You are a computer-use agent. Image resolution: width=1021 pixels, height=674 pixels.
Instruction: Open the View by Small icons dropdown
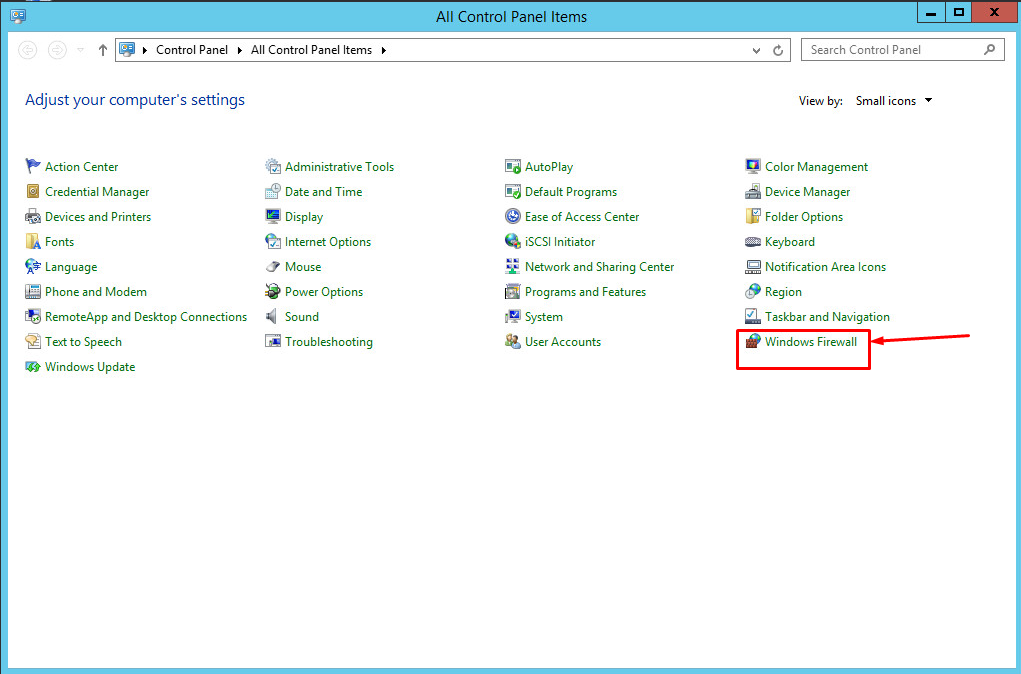pos(894,100)
